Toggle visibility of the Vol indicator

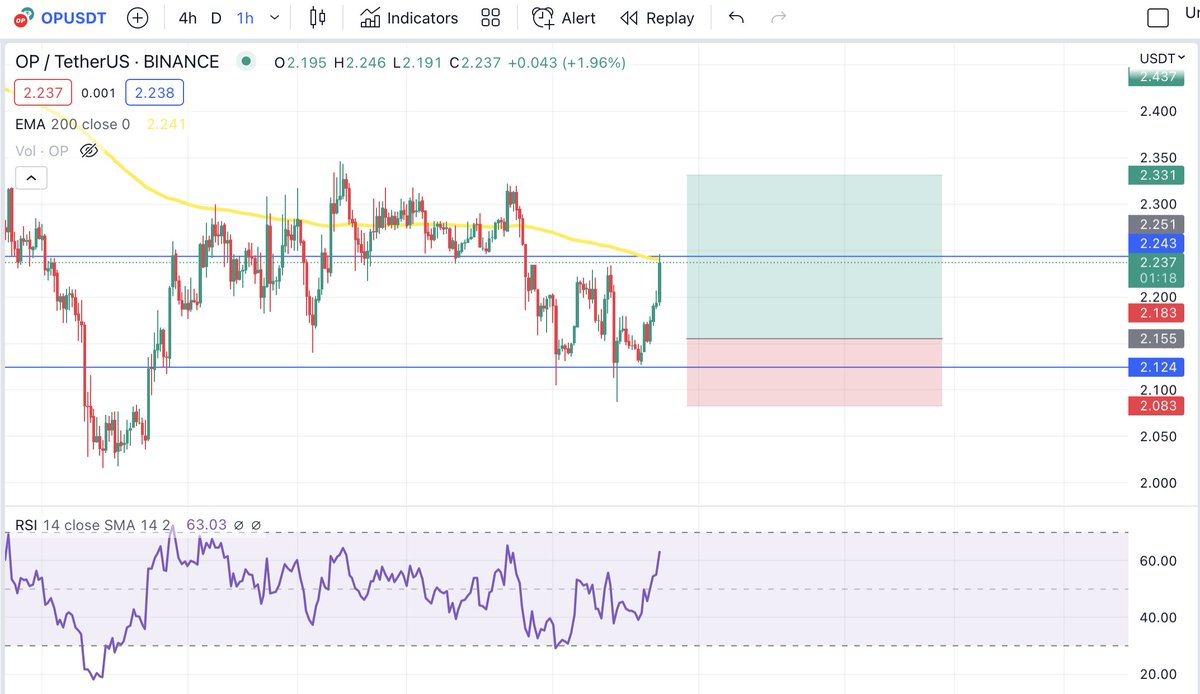tap(88, 151)
